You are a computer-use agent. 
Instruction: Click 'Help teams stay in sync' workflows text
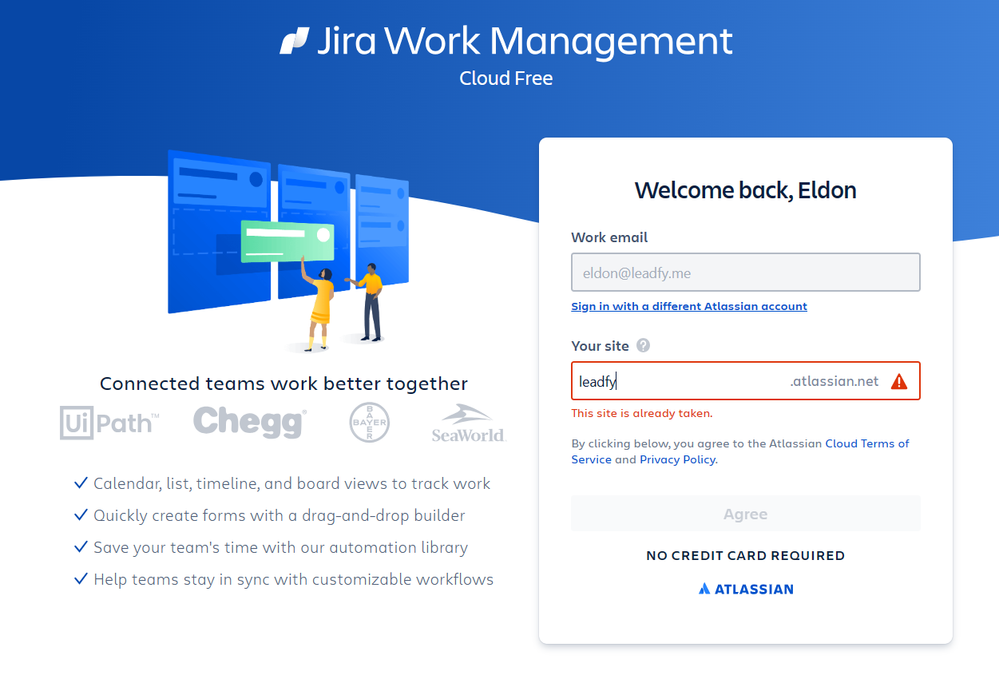(294, 579)
